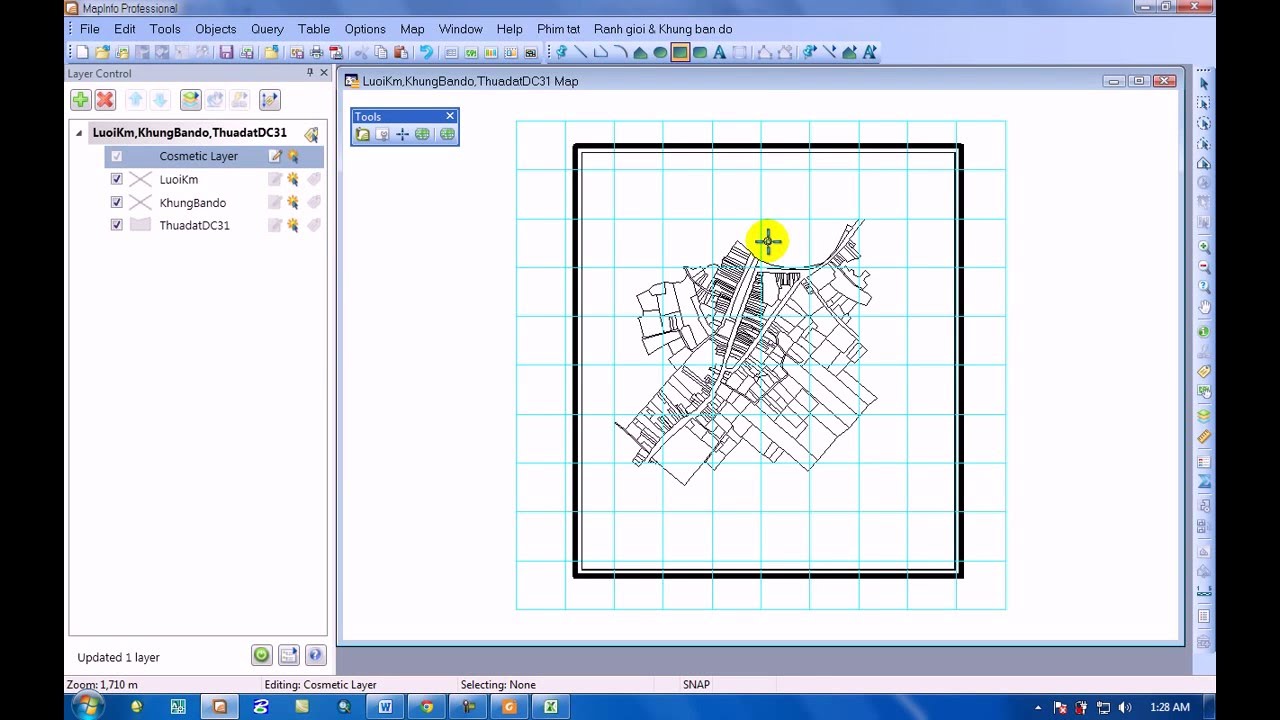This screenshot has height=720, width=1280.
Task: Open the Region Style button
Action: pos(849,52)
